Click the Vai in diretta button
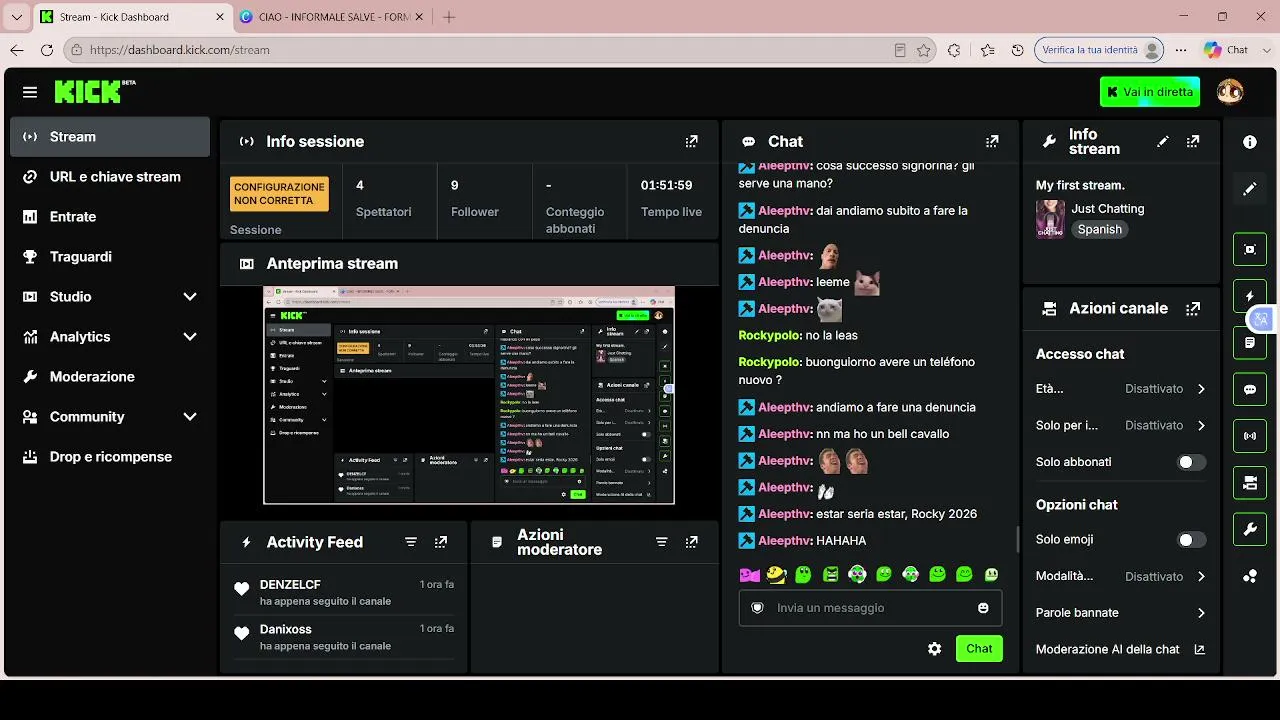1280x720 pixels. pyautogui.click(x=1150, y=92)
